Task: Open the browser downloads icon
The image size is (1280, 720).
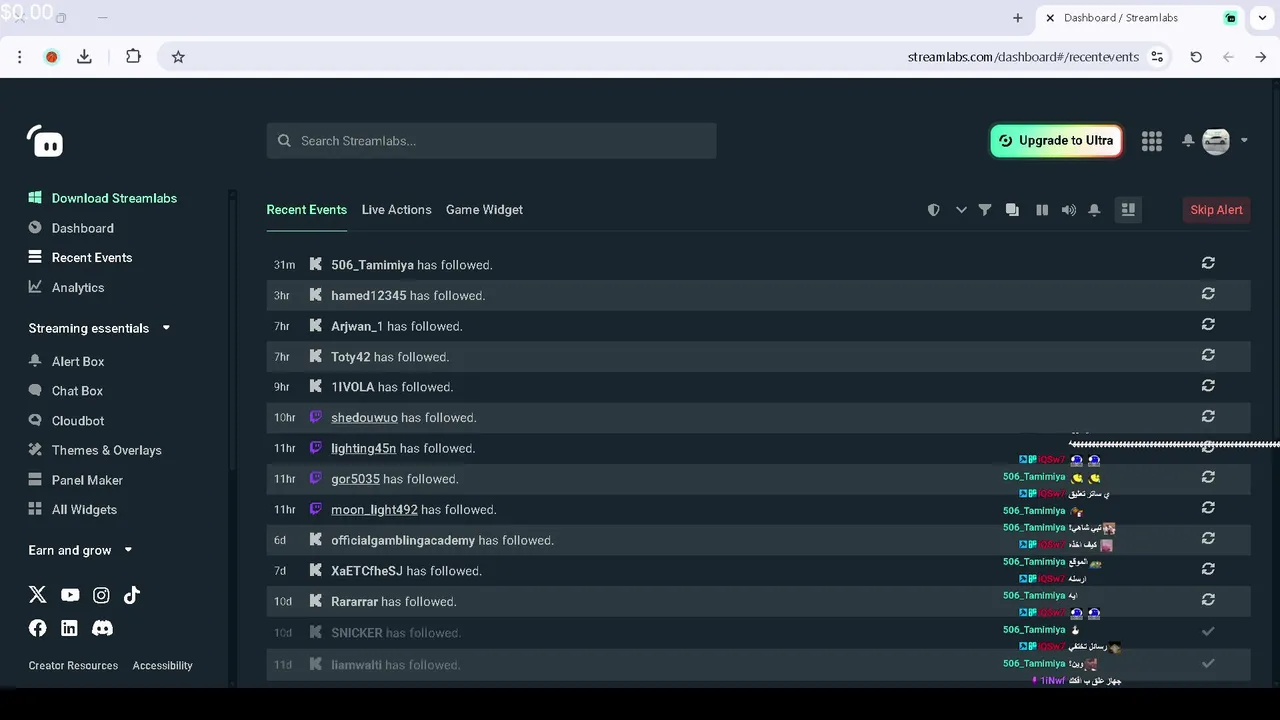Action: pos(84,57)
